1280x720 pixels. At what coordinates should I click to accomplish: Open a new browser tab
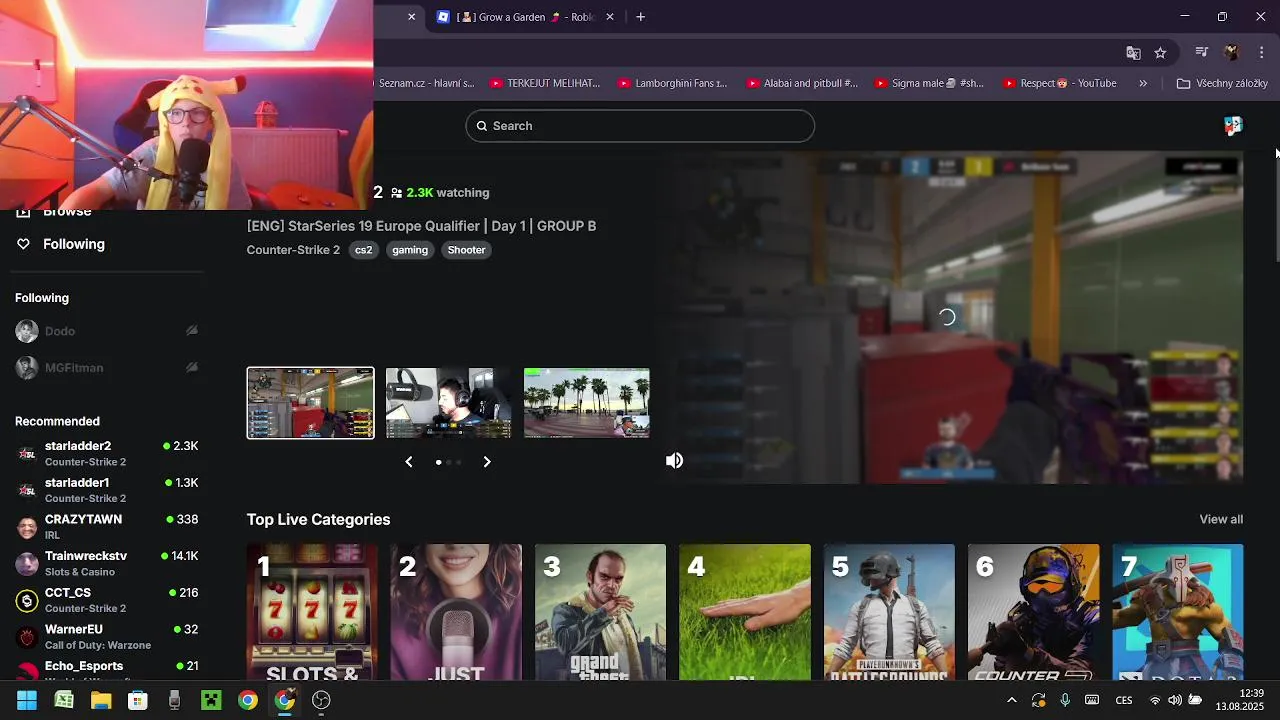tap(640, 17)
